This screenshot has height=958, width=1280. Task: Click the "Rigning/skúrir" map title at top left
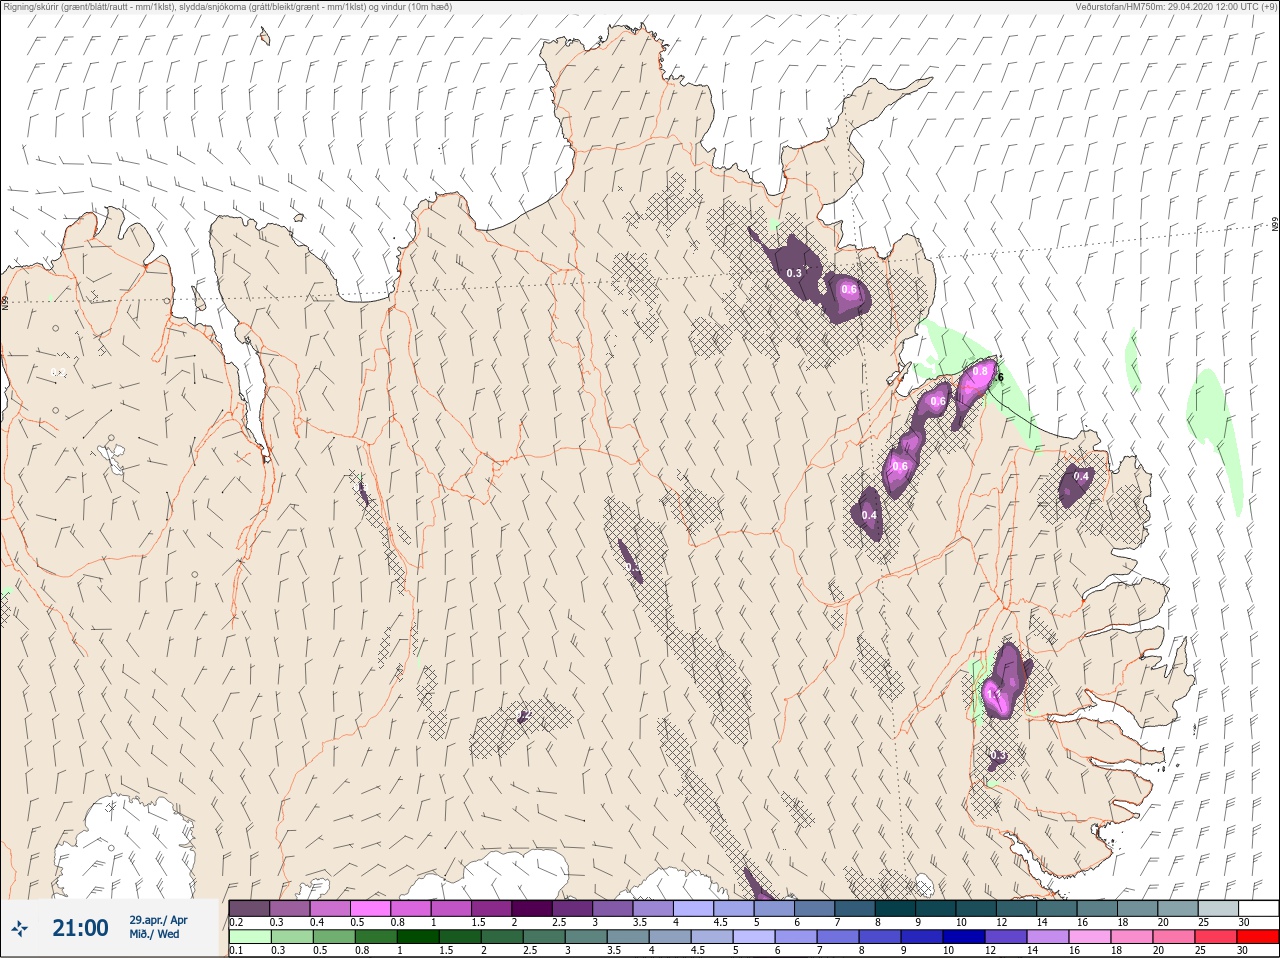[x=30, y=7]
